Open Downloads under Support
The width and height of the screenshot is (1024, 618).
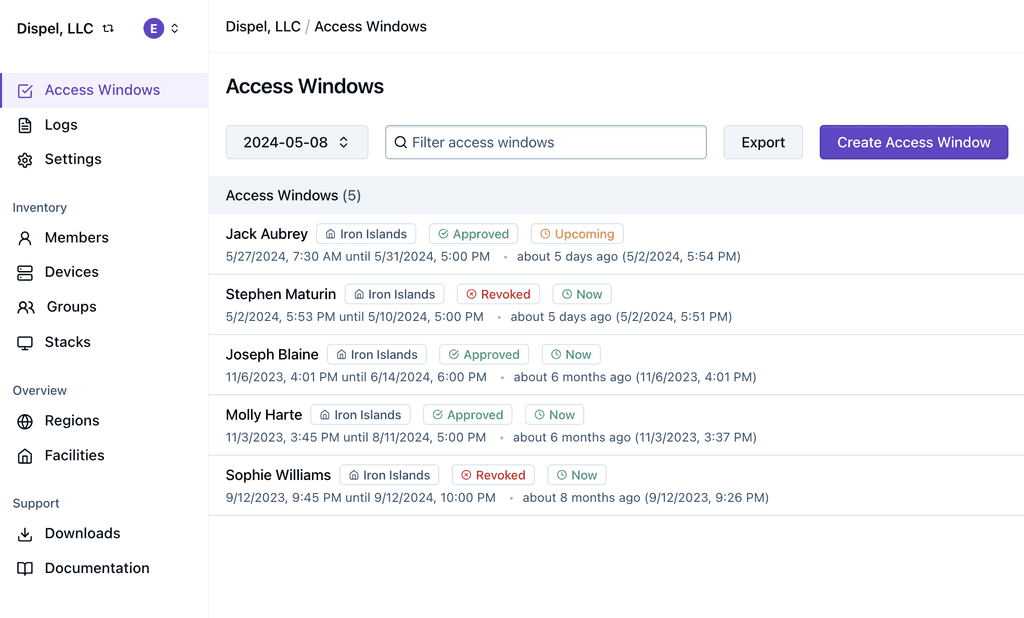(82, 534)
